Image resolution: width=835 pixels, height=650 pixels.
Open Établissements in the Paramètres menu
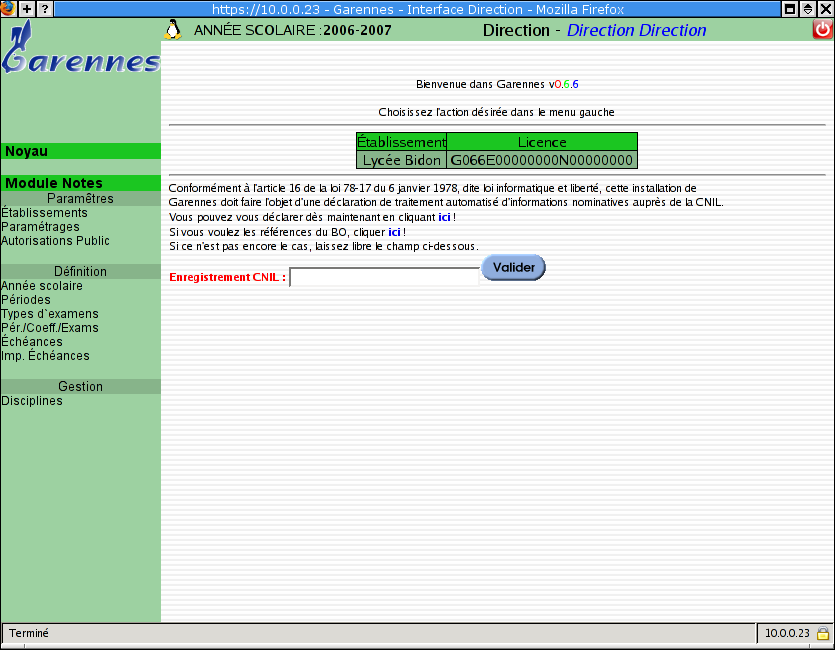(44, 213)
